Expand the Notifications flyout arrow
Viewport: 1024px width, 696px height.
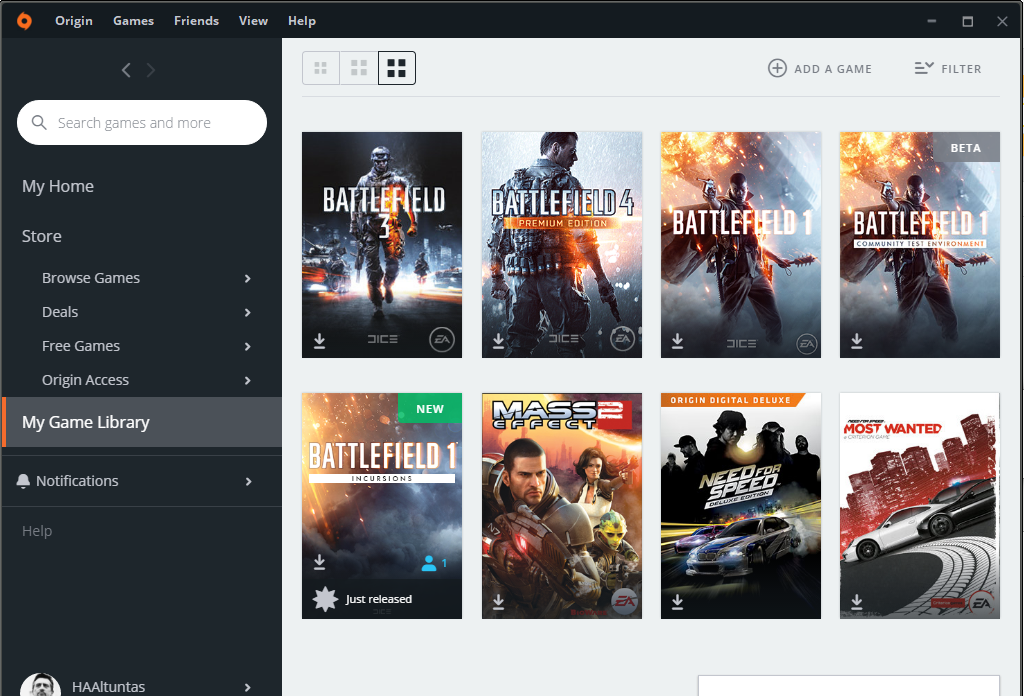(x=248, y=481)
